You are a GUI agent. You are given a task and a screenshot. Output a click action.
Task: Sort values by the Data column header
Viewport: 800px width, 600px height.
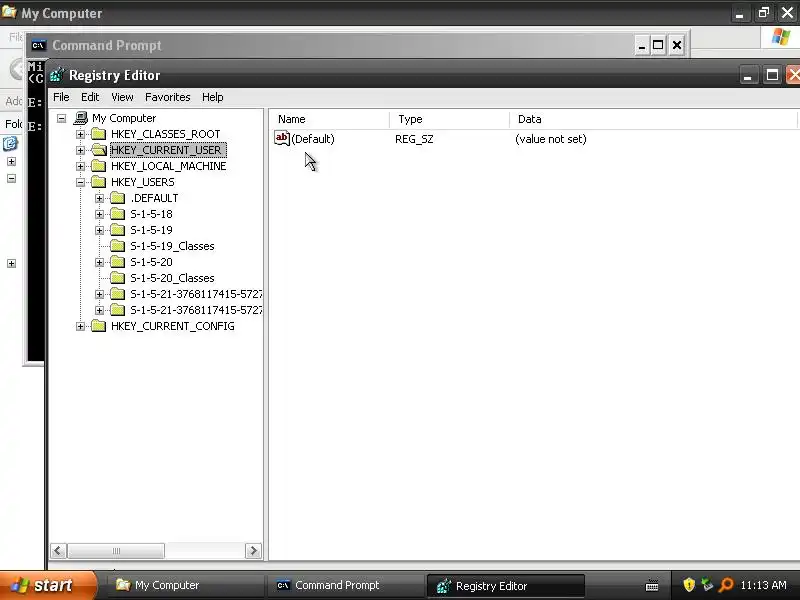pyautogui.click(x=653, y=119)
